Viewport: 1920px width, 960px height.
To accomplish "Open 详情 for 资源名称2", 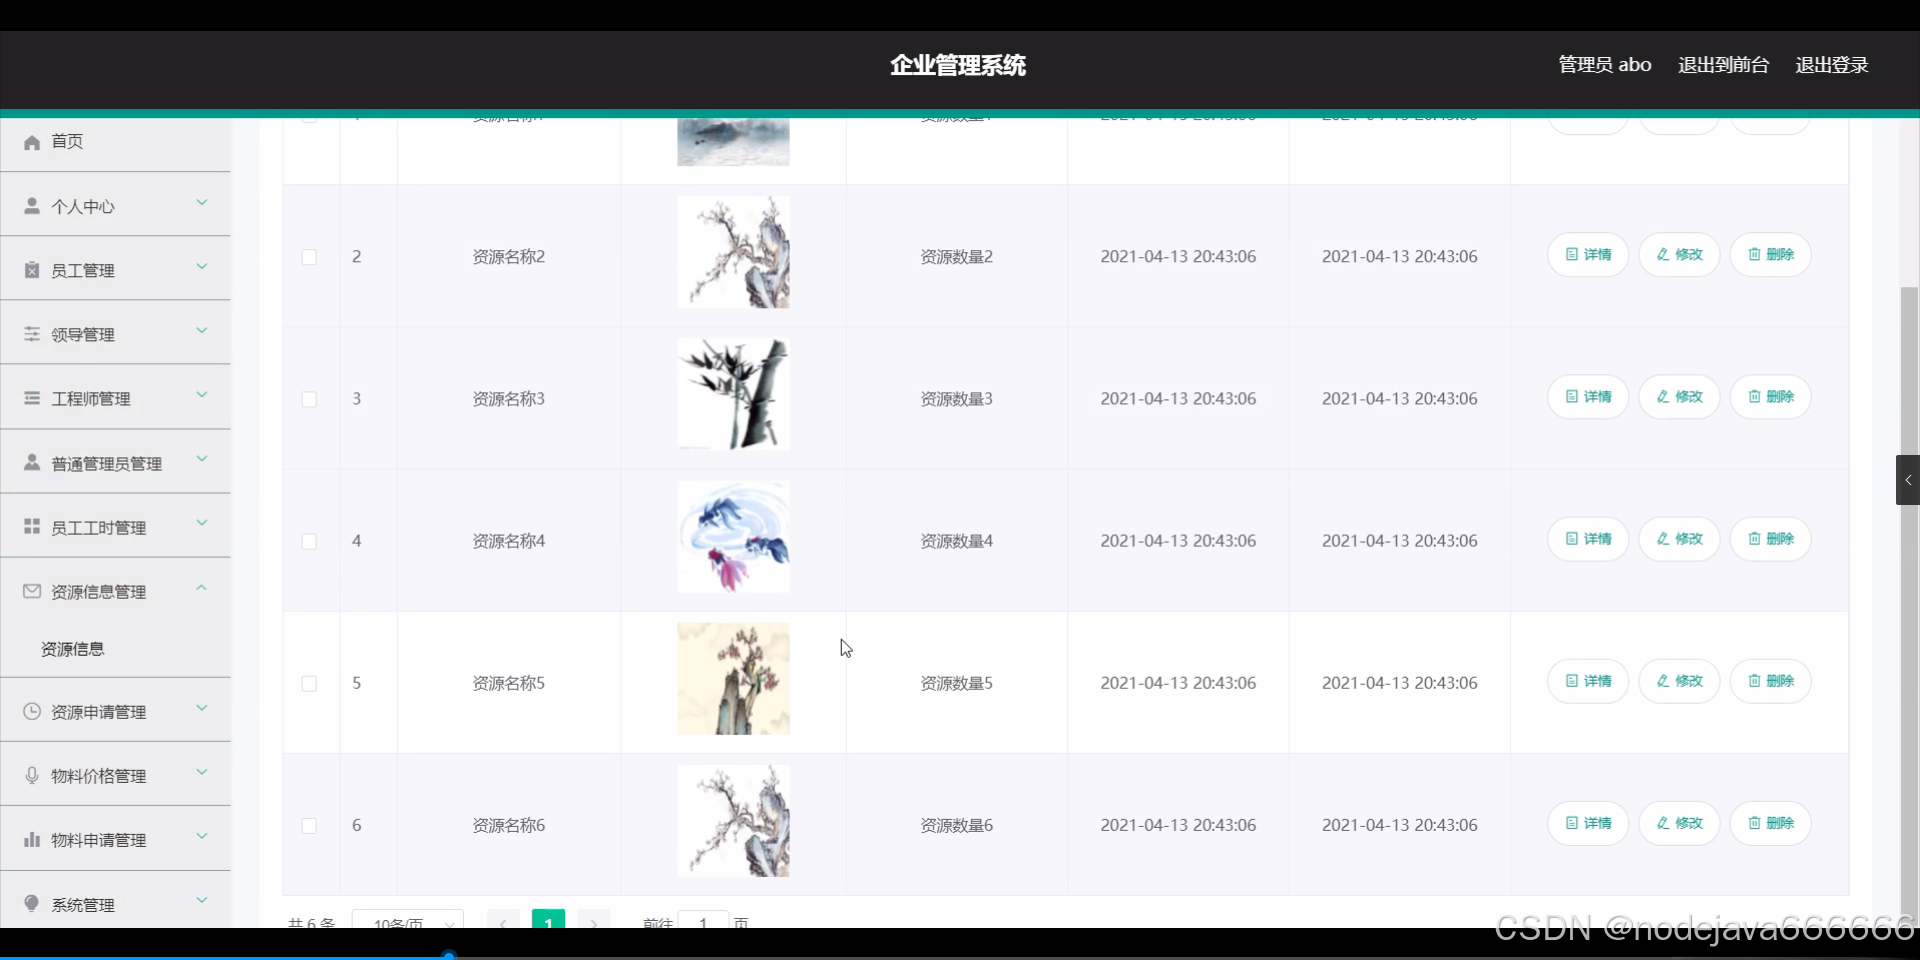I will click(x=1588, y=255).
